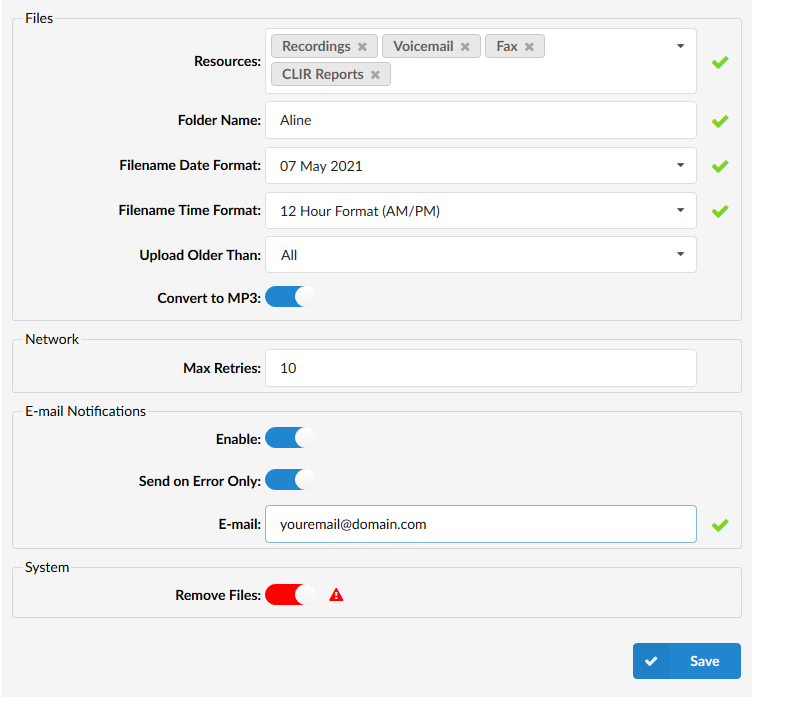The image size is (786, 716).
Task: Remove the Fax tag from Resources
Action: point(529,47)
